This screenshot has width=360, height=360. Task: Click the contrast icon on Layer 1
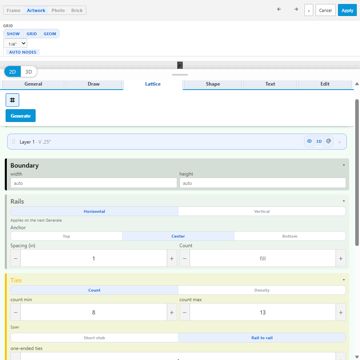pyautogui.click(x=329, y=141)
